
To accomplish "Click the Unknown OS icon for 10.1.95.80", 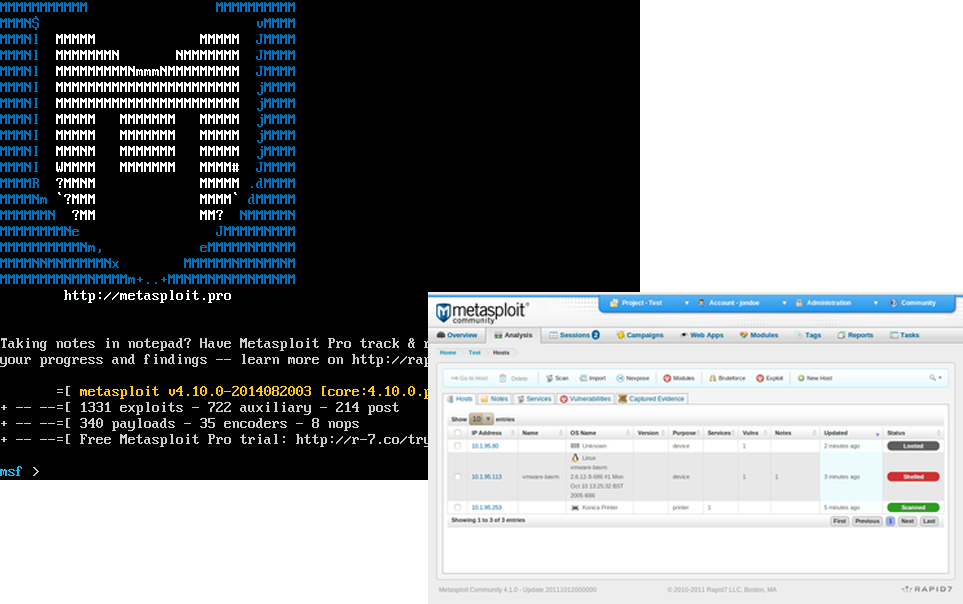I will [575, 446].
